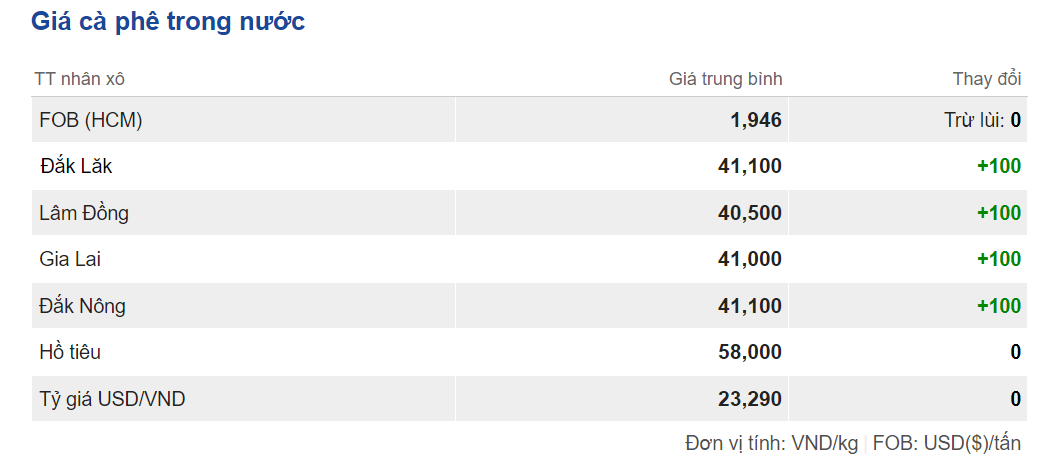Click the +100 change for Gia Lai
Screen dimensions: 1051x464
point(999,259)
